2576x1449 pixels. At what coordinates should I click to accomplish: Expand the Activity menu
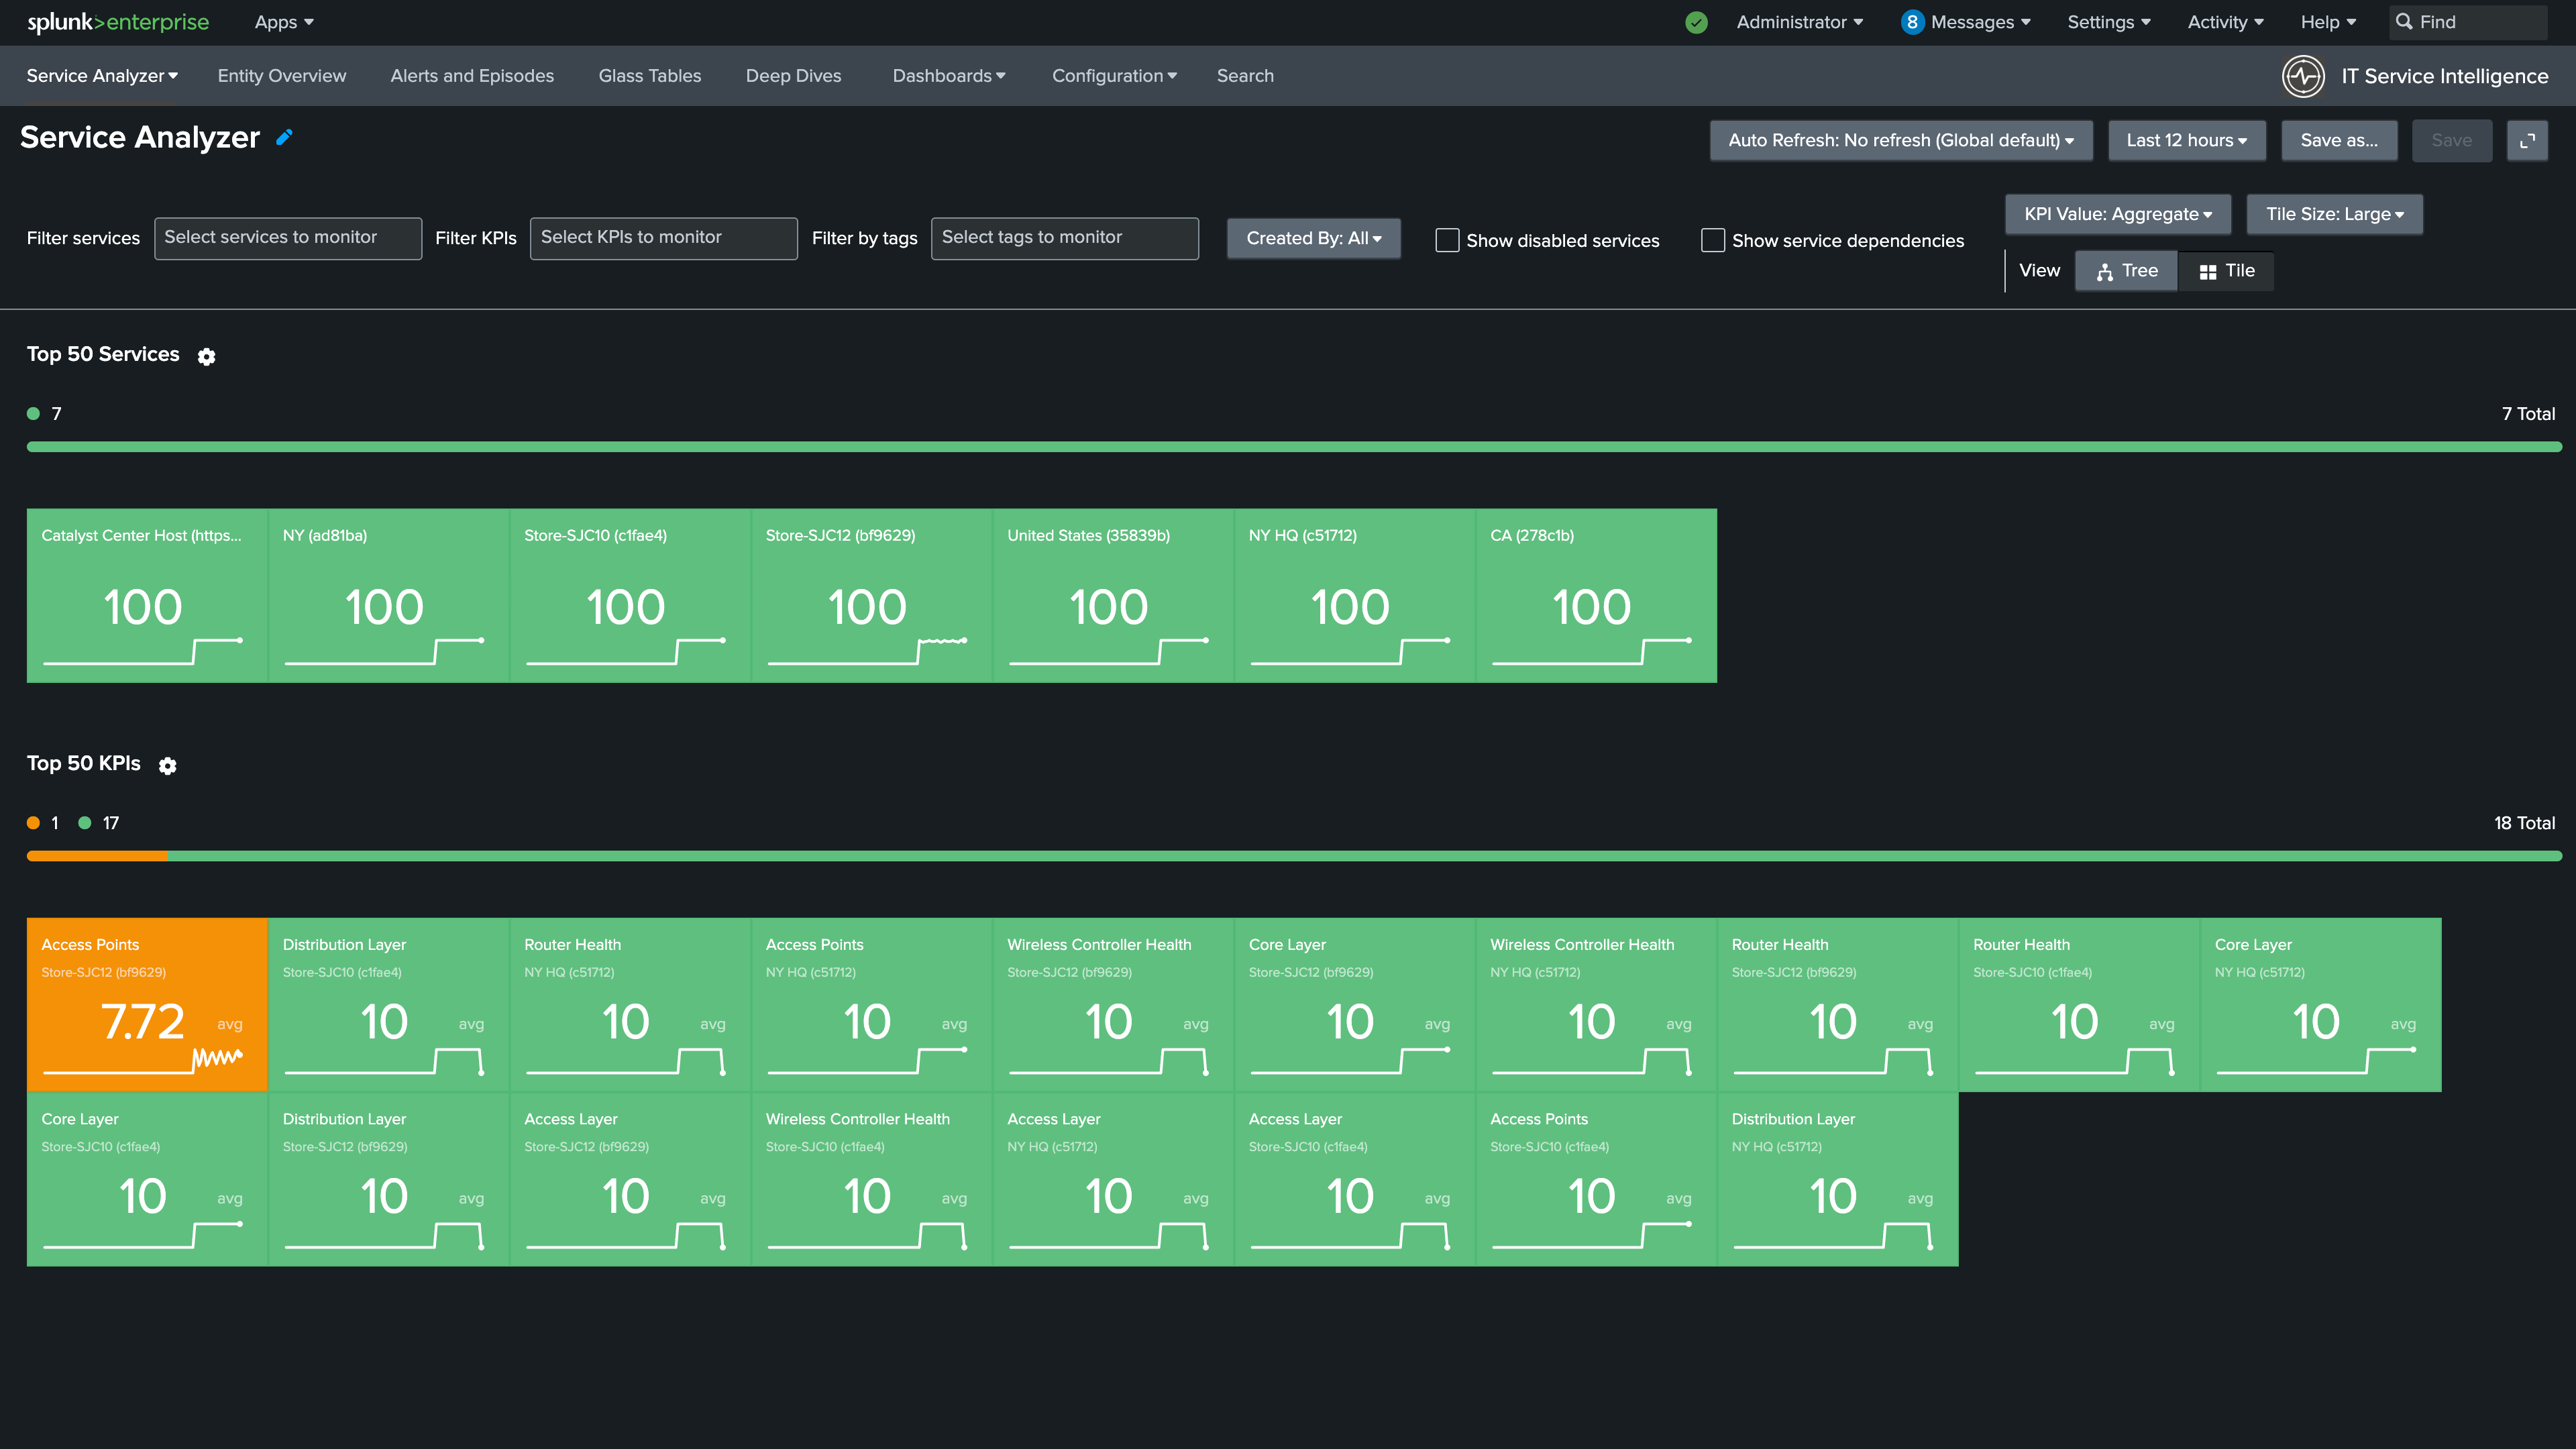pyautogui.click(x=2225, y=22)
